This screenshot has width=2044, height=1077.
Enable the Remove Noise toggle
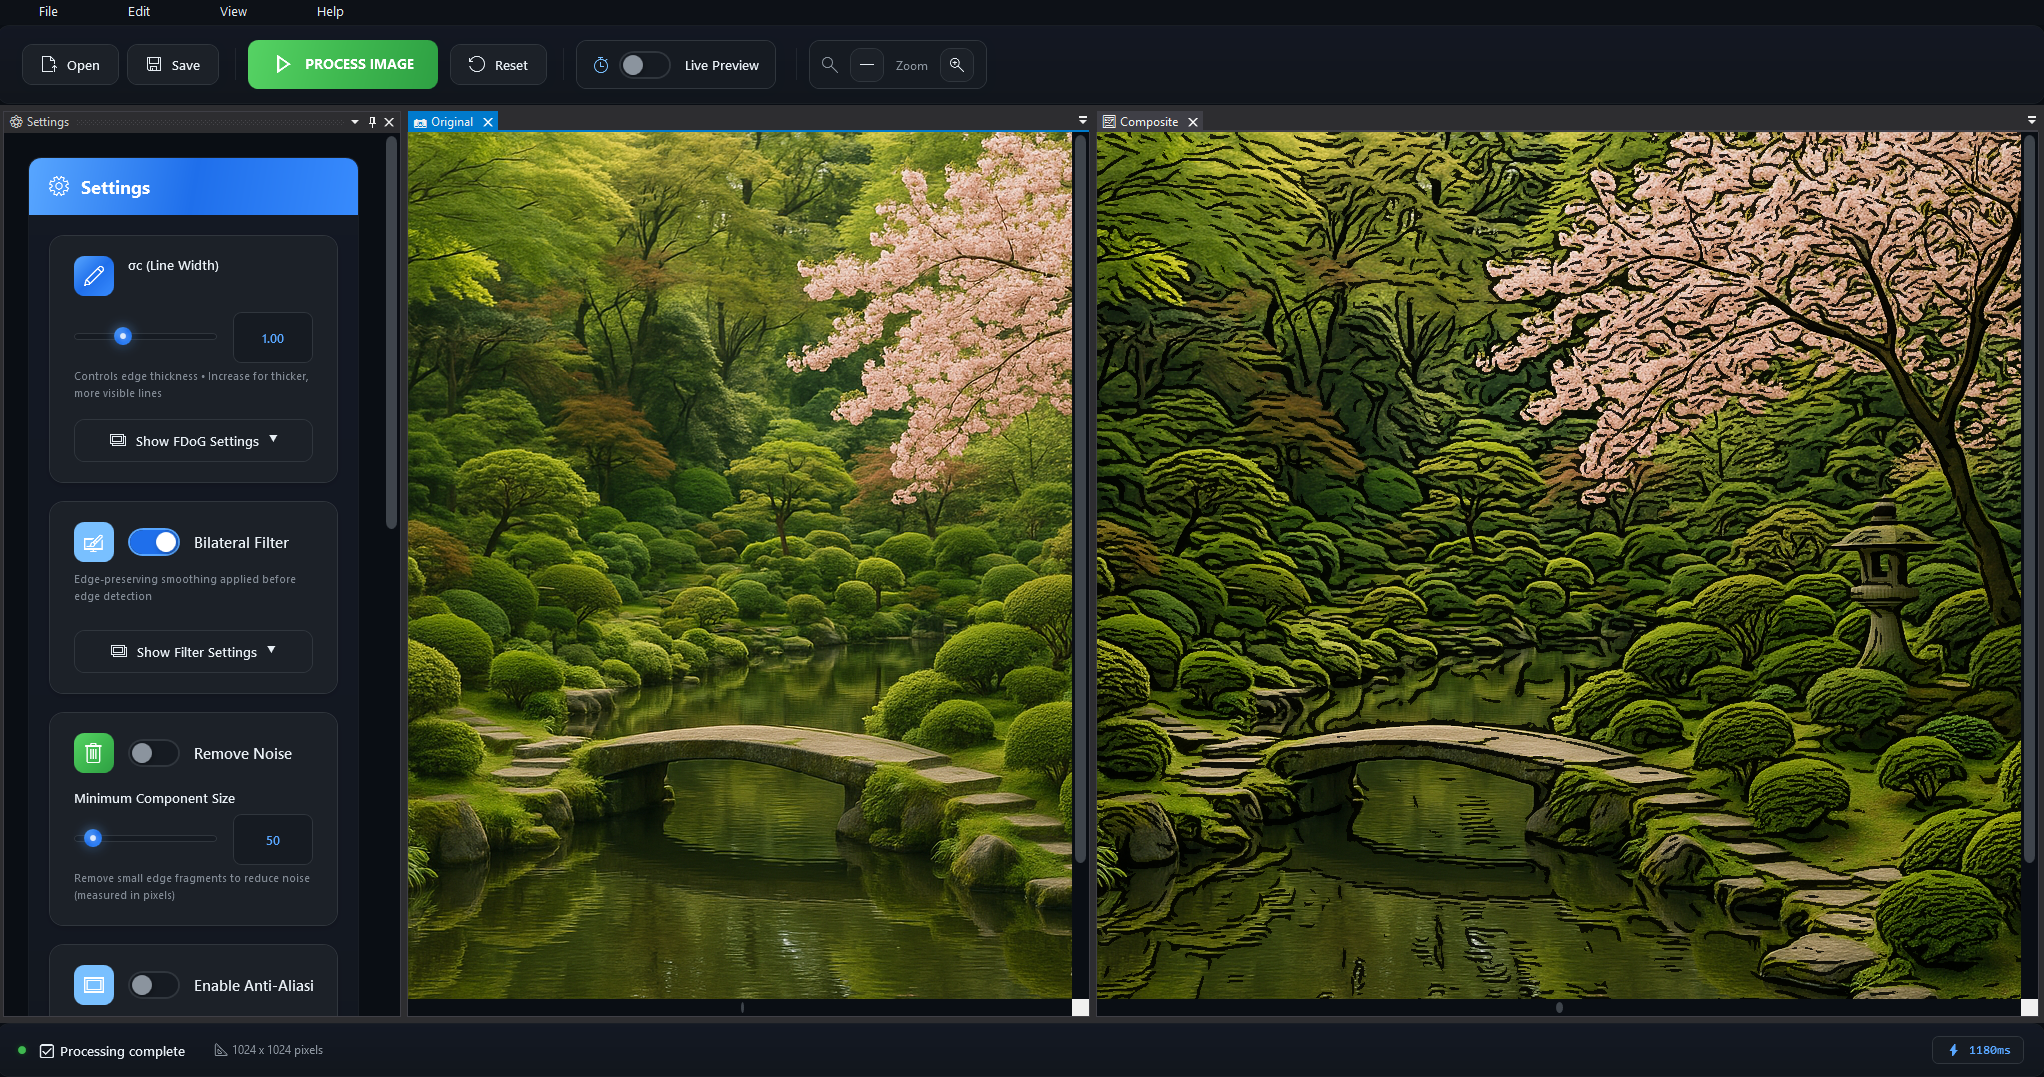154,753
